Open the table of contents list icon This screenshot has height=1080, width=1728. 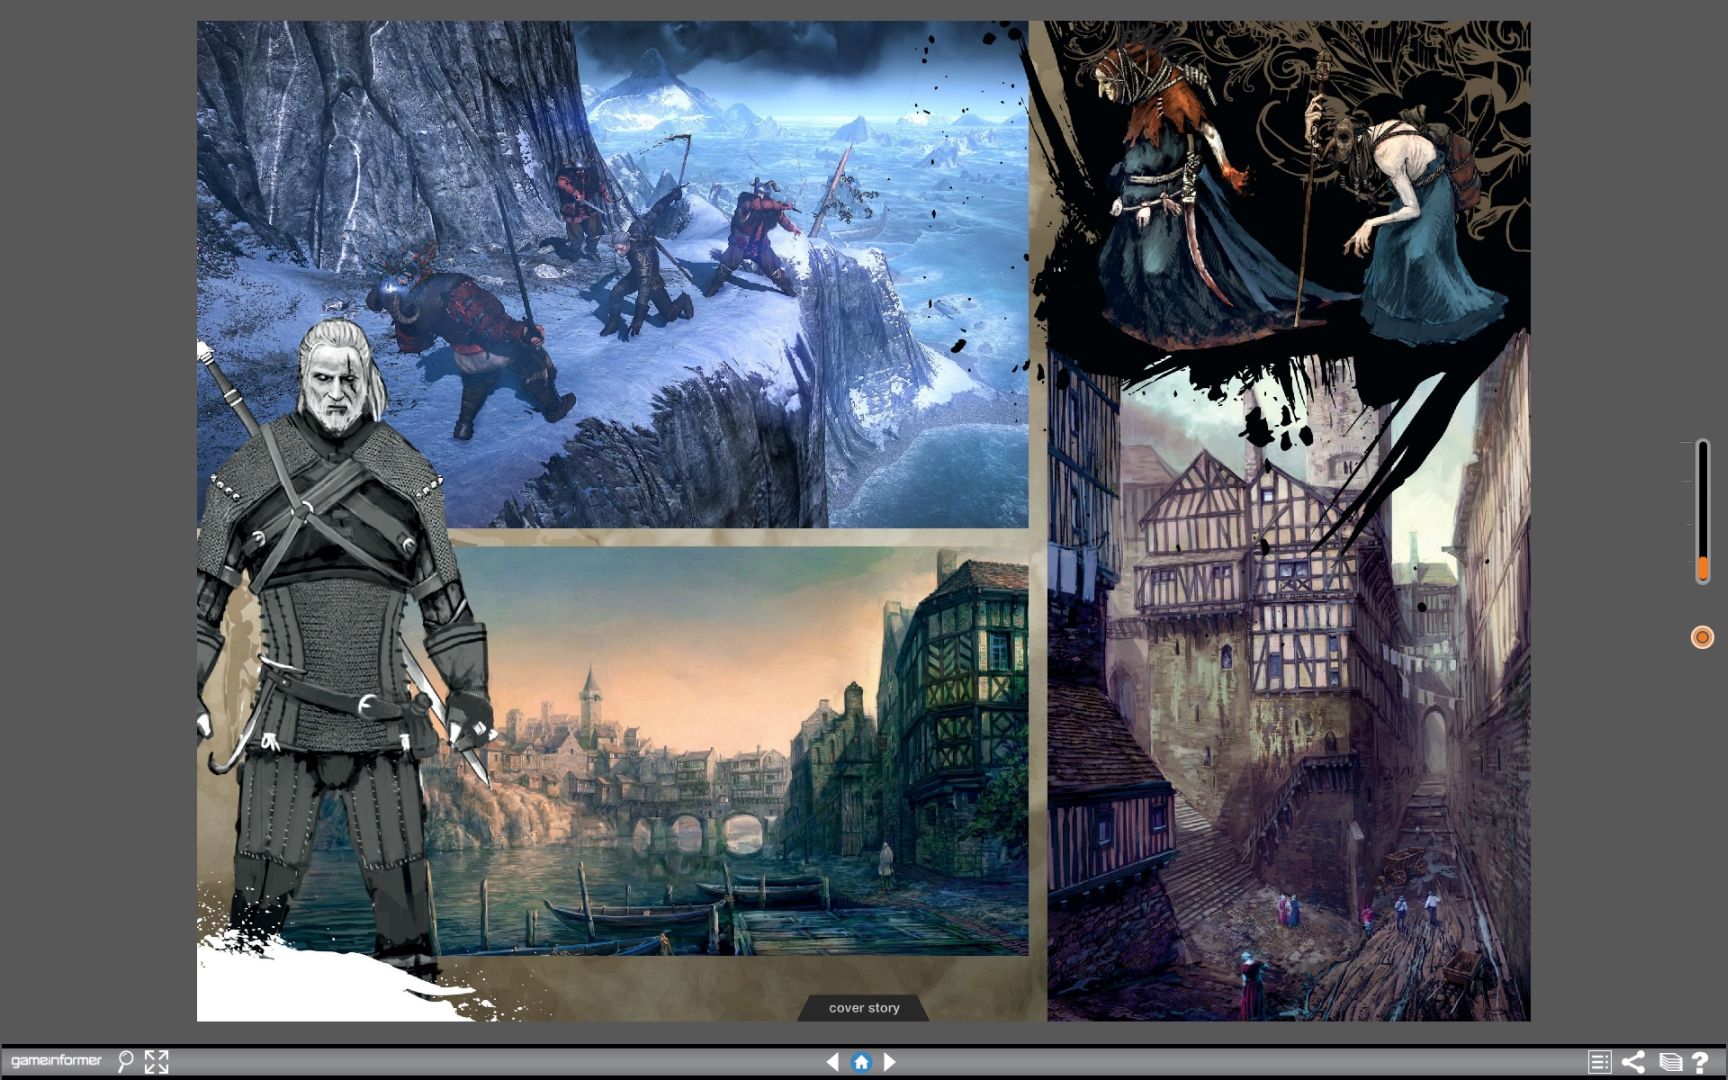1601,1061
